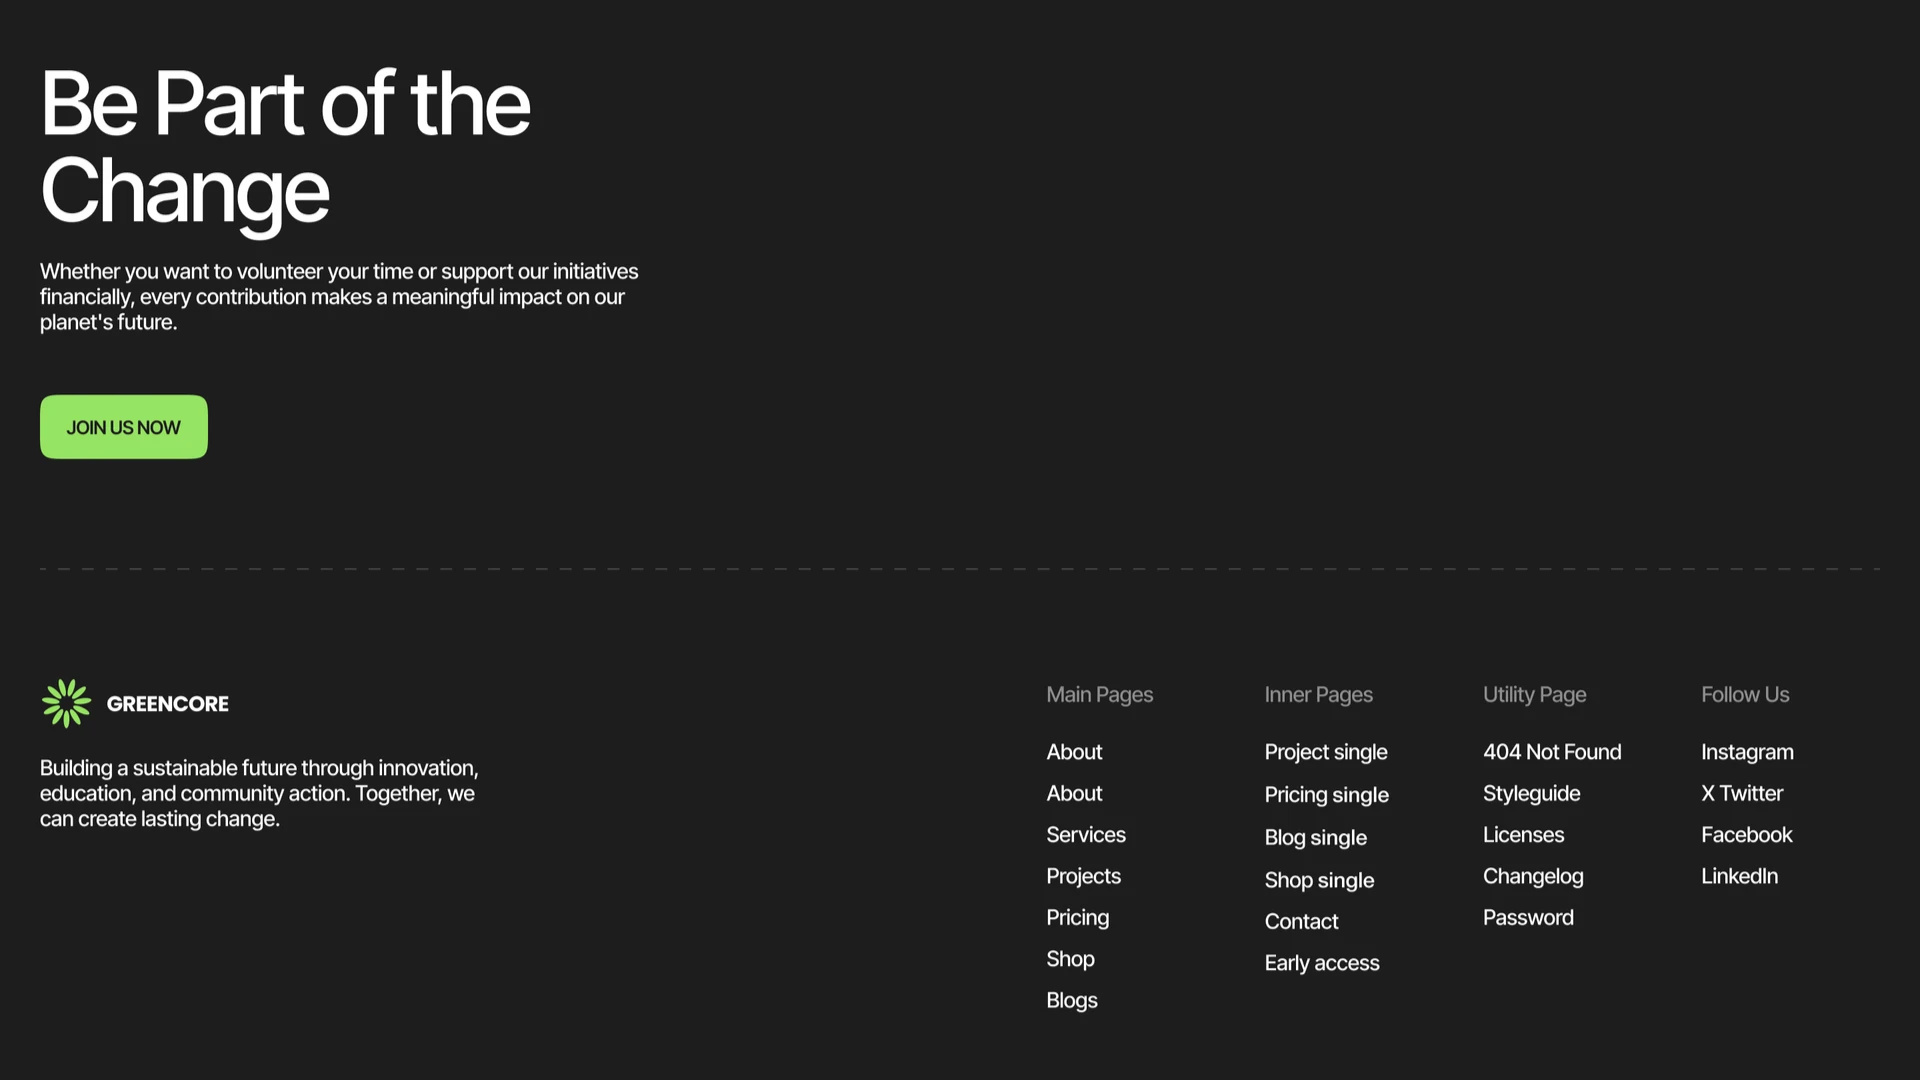Open the Pricing link under Main Pages
This screenshot has height=1080, width=1920.
pyautogui.click(x=1077, y=917)
